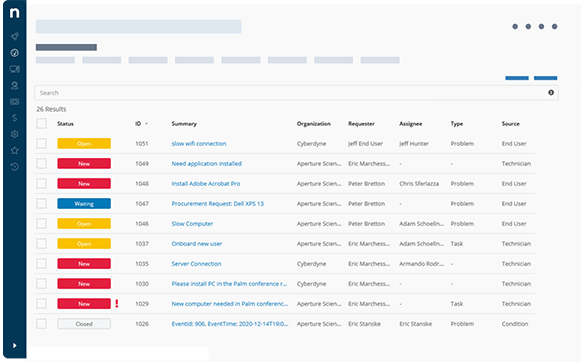
Task: Open the 'Onboard new user' ticket
Action: 197,244
